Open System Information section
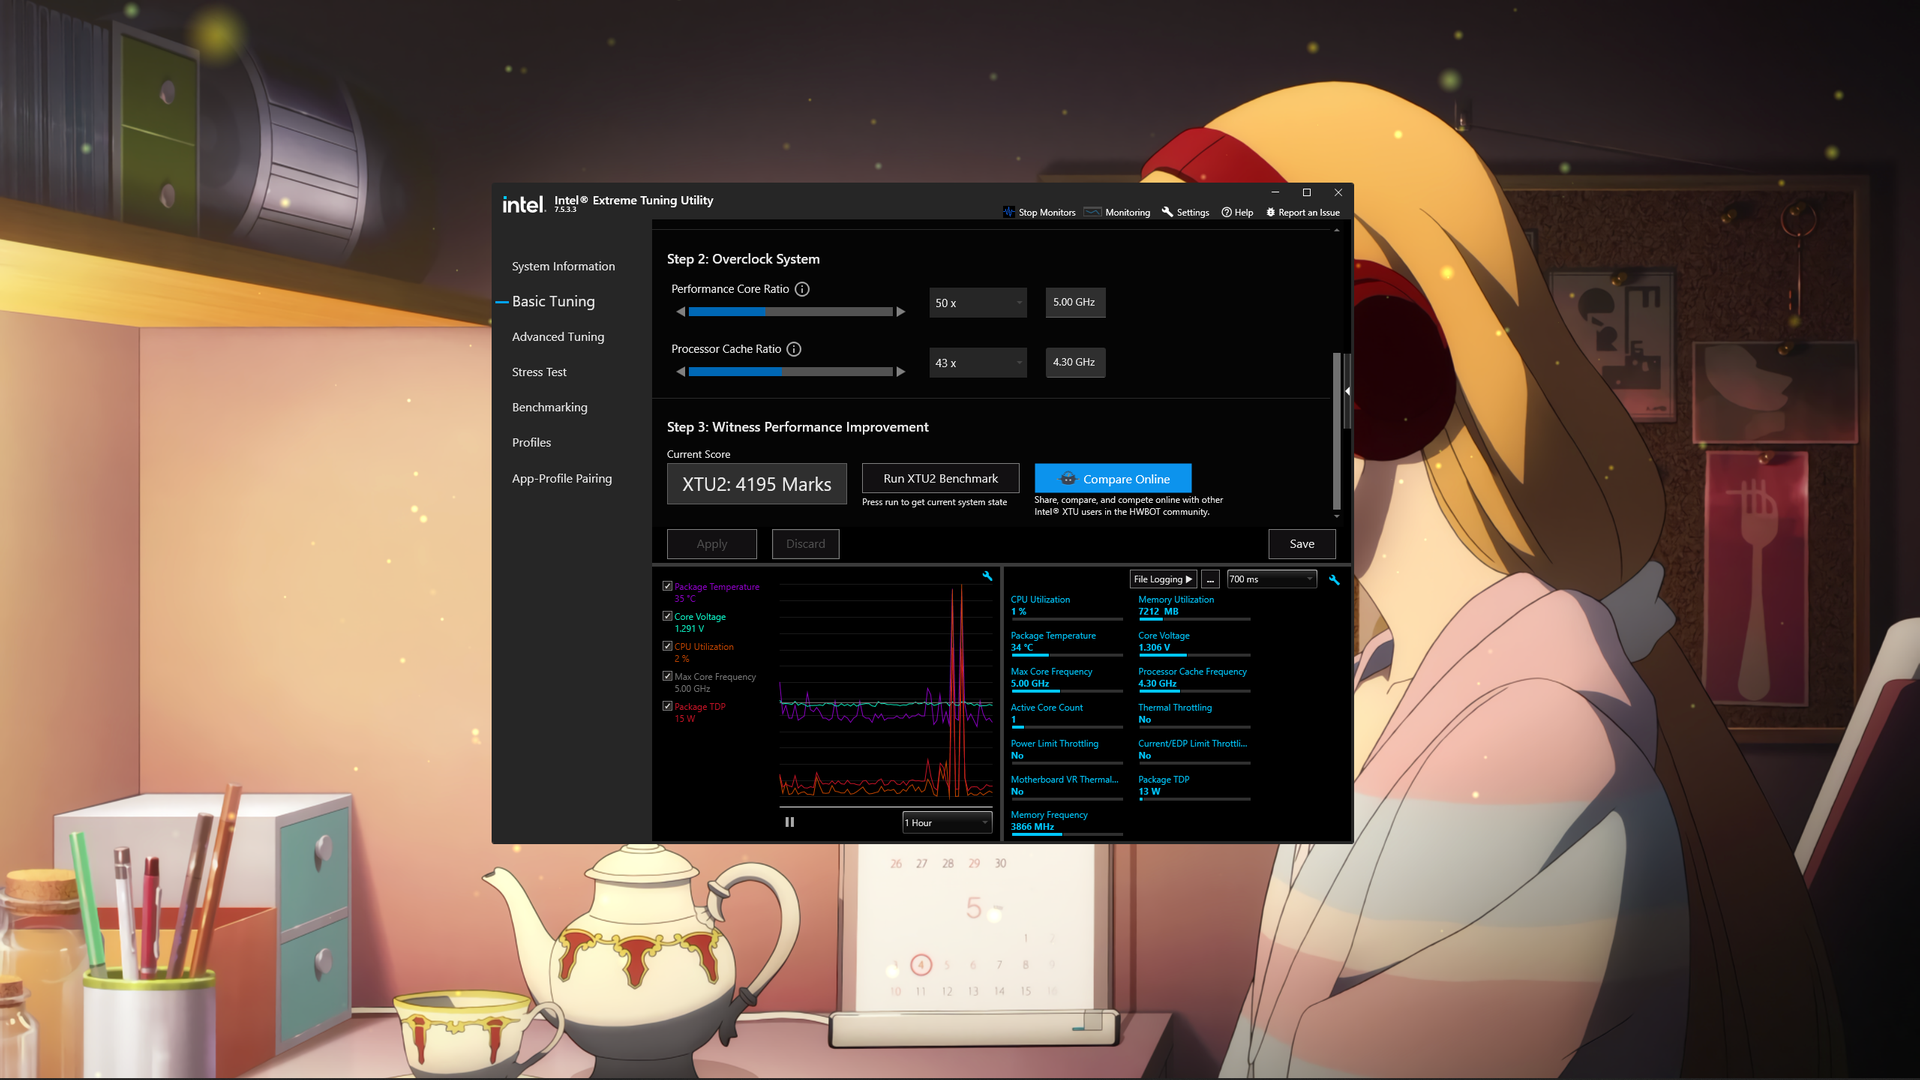This screenshot has width=1920, height=1080. [563, 266]
